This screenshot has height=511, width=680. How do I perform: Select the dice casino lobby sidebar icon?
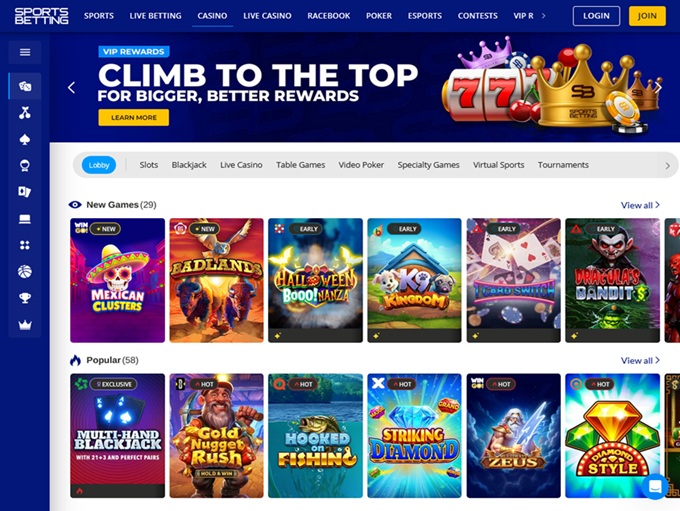[x=25, y=86]
